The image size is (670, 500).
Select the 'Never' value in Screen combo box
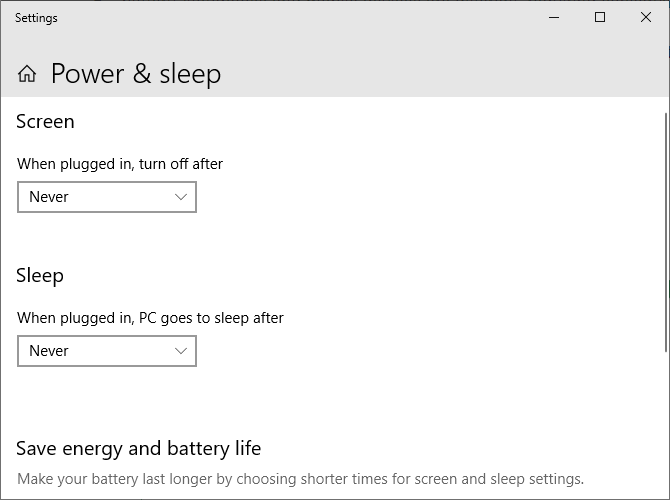click(49, 197)
